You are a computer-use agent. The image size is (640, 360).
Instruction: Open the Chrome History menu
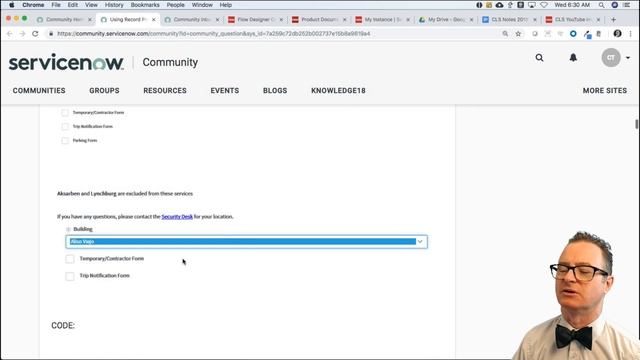pos(114,5)
